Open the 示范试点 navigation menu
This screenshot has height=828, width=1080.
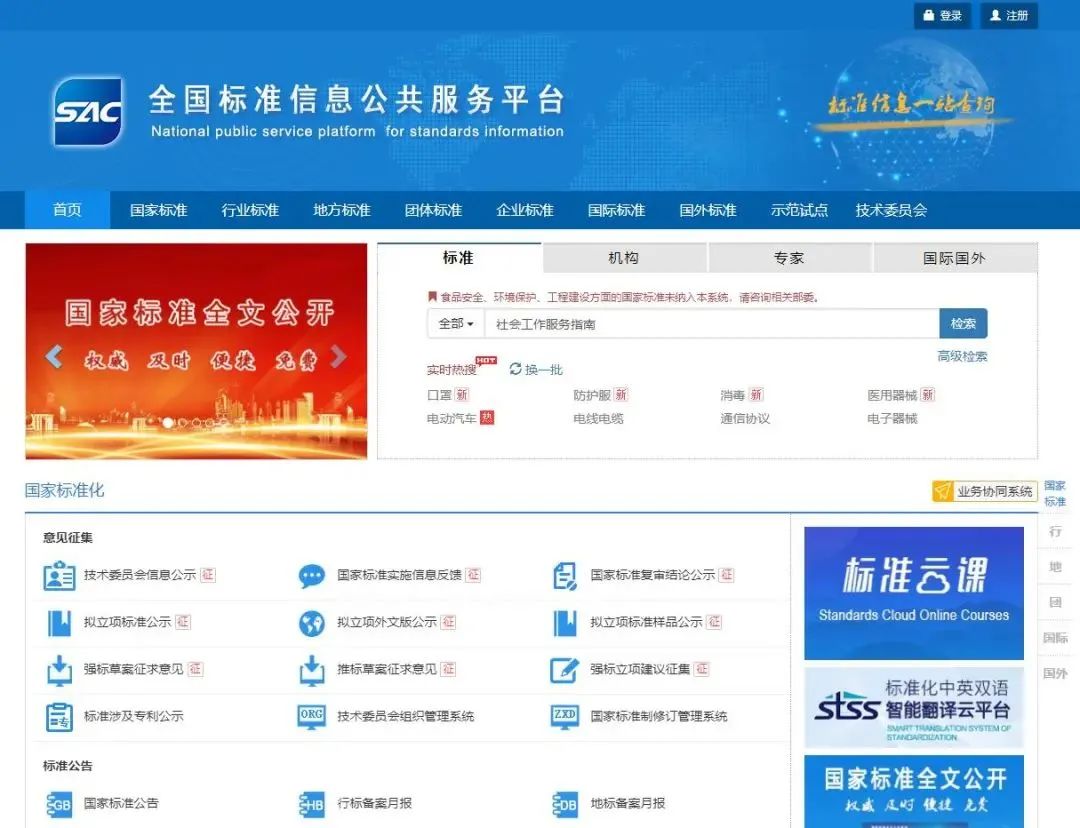[x=800, y=210]
